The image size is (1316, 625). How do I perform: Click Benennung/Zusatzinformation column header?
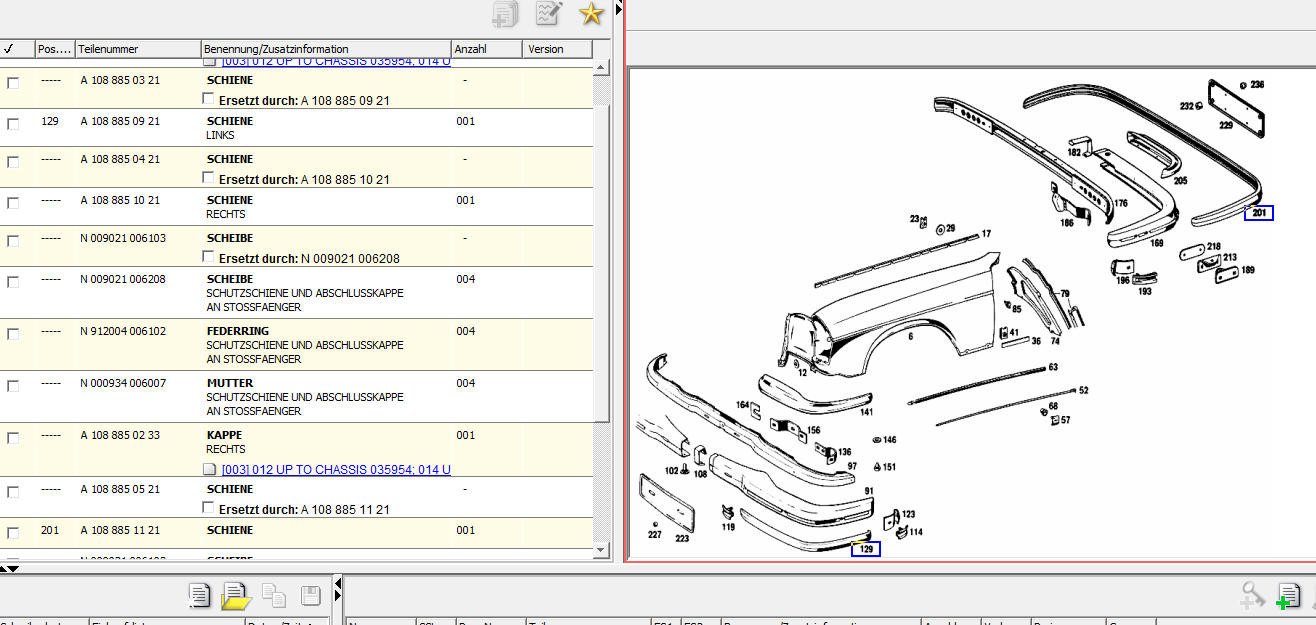tap(326, 49)
